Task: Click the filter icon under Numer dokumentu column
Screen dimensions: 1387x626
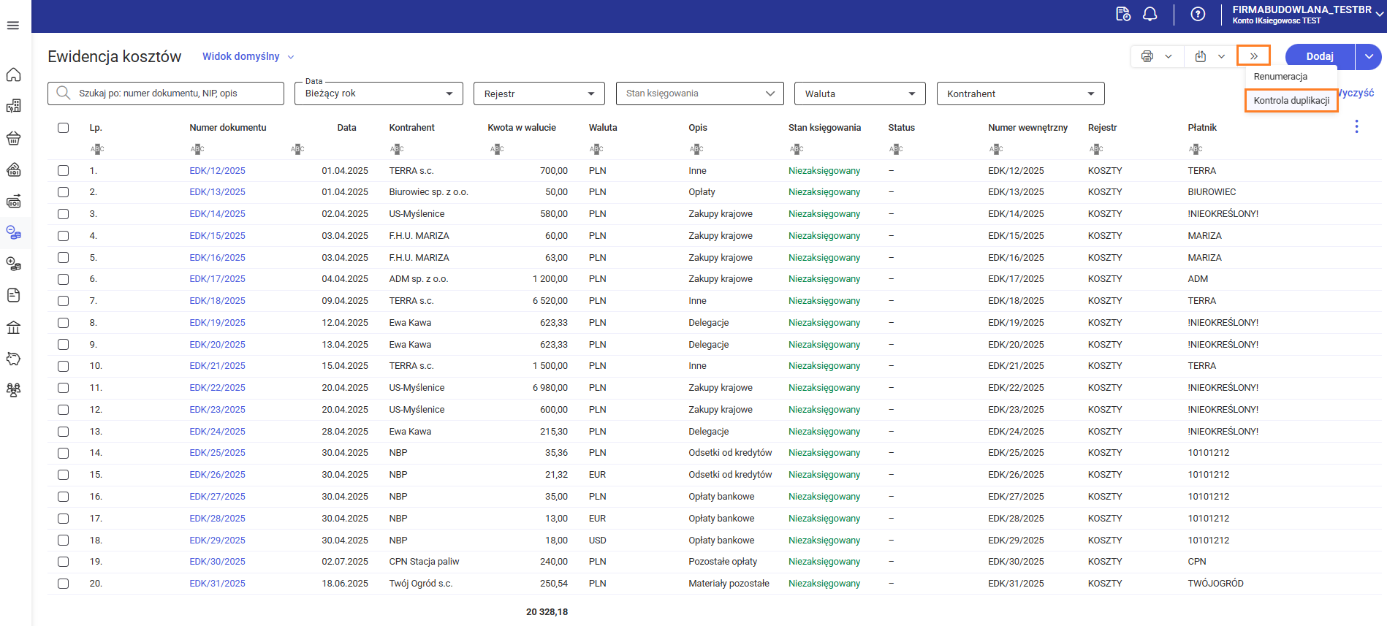Action: 197,149
